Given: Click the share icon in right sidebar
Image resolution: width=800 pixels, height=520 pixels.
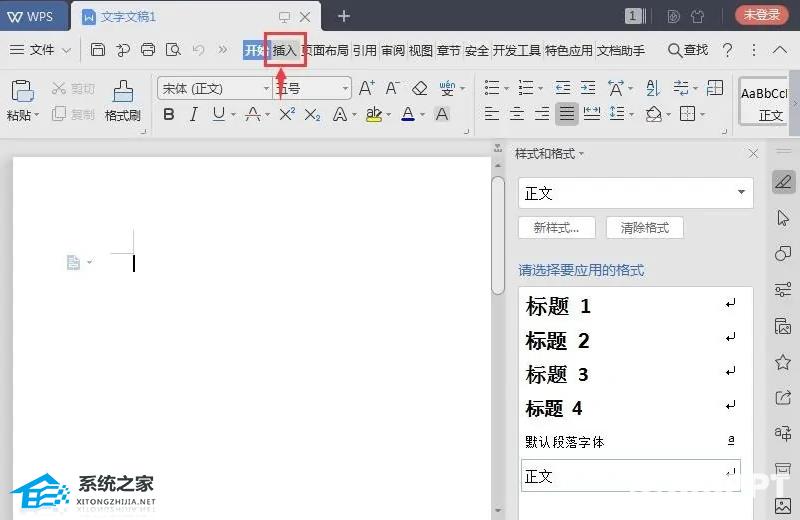Looking at the screenshot, I should [783, 398].
